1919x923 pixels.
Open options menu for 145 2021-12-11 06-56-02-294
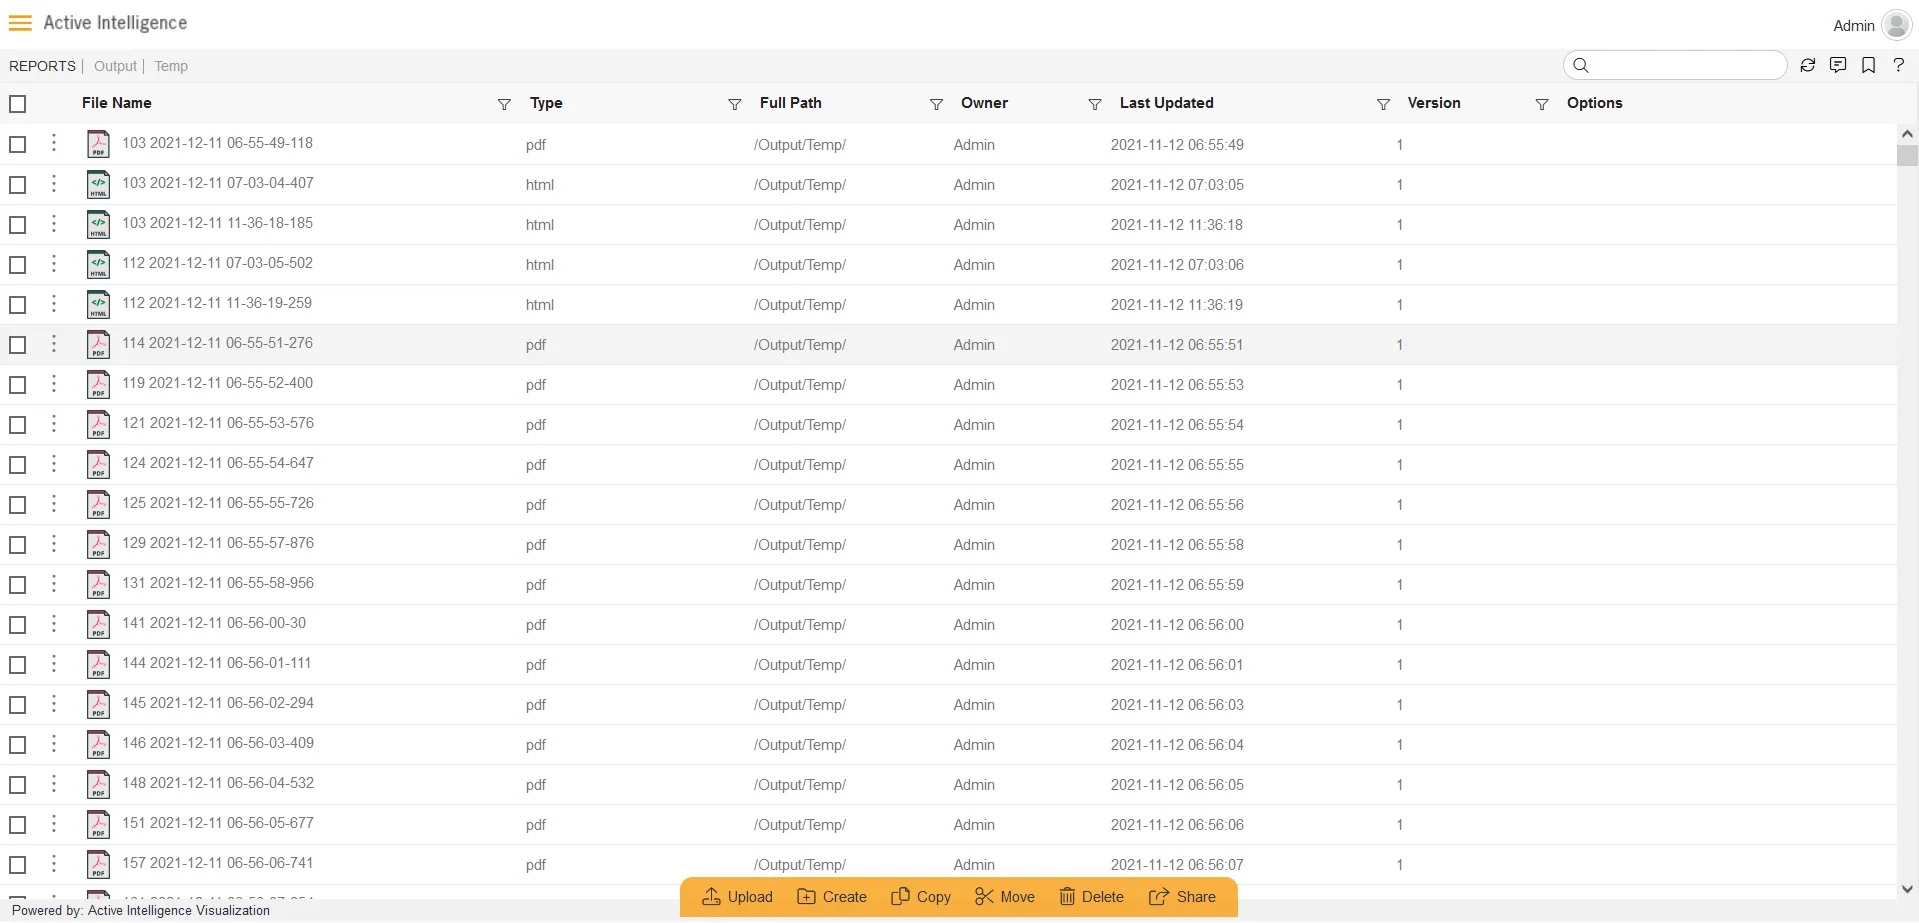(54, 703)
